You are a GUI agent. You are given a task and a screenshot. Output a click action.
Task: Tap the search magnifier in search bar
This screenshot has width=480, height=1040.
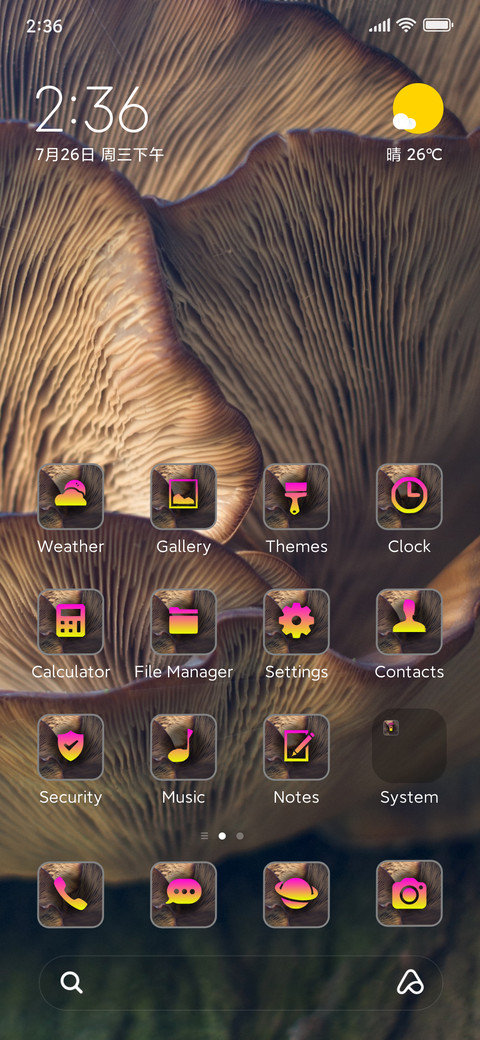click(72, 982)
